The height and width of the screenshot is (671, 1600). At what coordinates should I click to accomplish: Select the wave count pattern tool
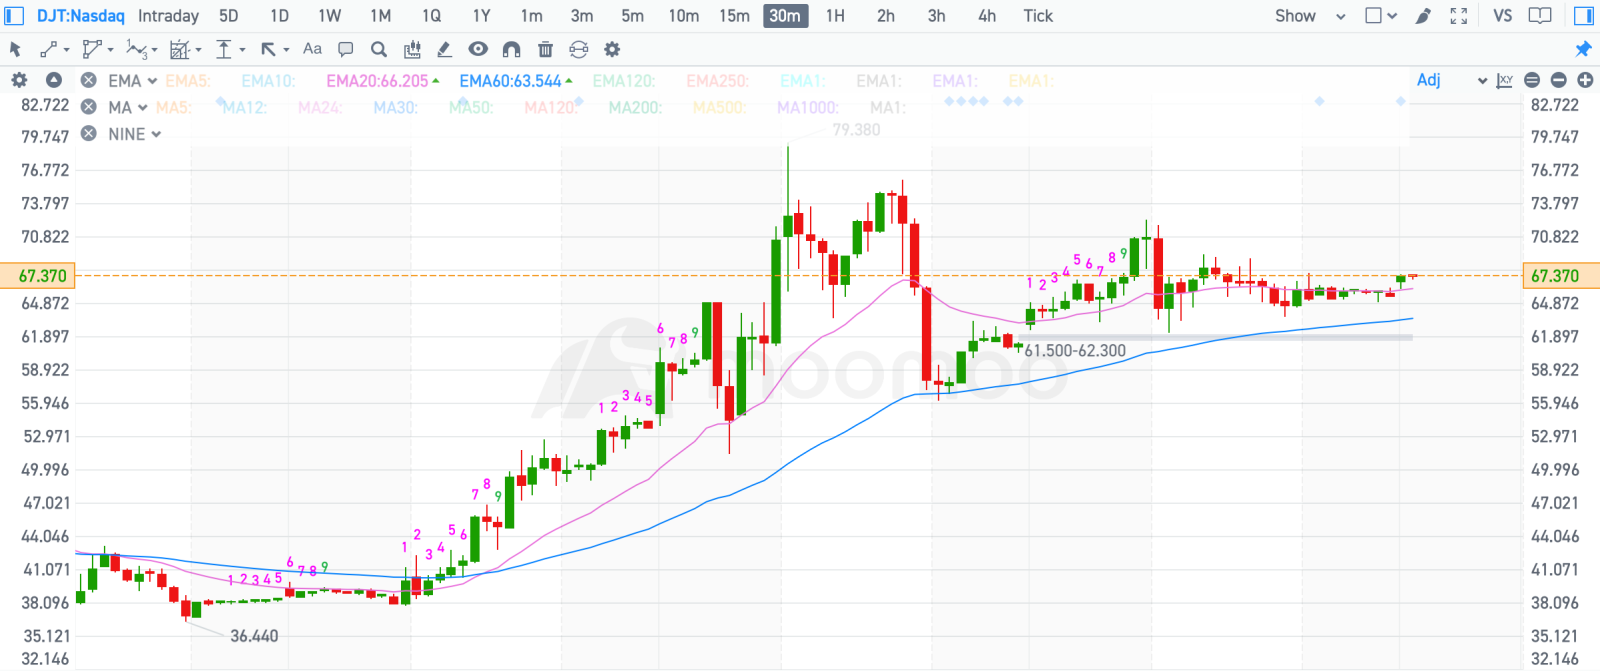click(x=137, y=49)
